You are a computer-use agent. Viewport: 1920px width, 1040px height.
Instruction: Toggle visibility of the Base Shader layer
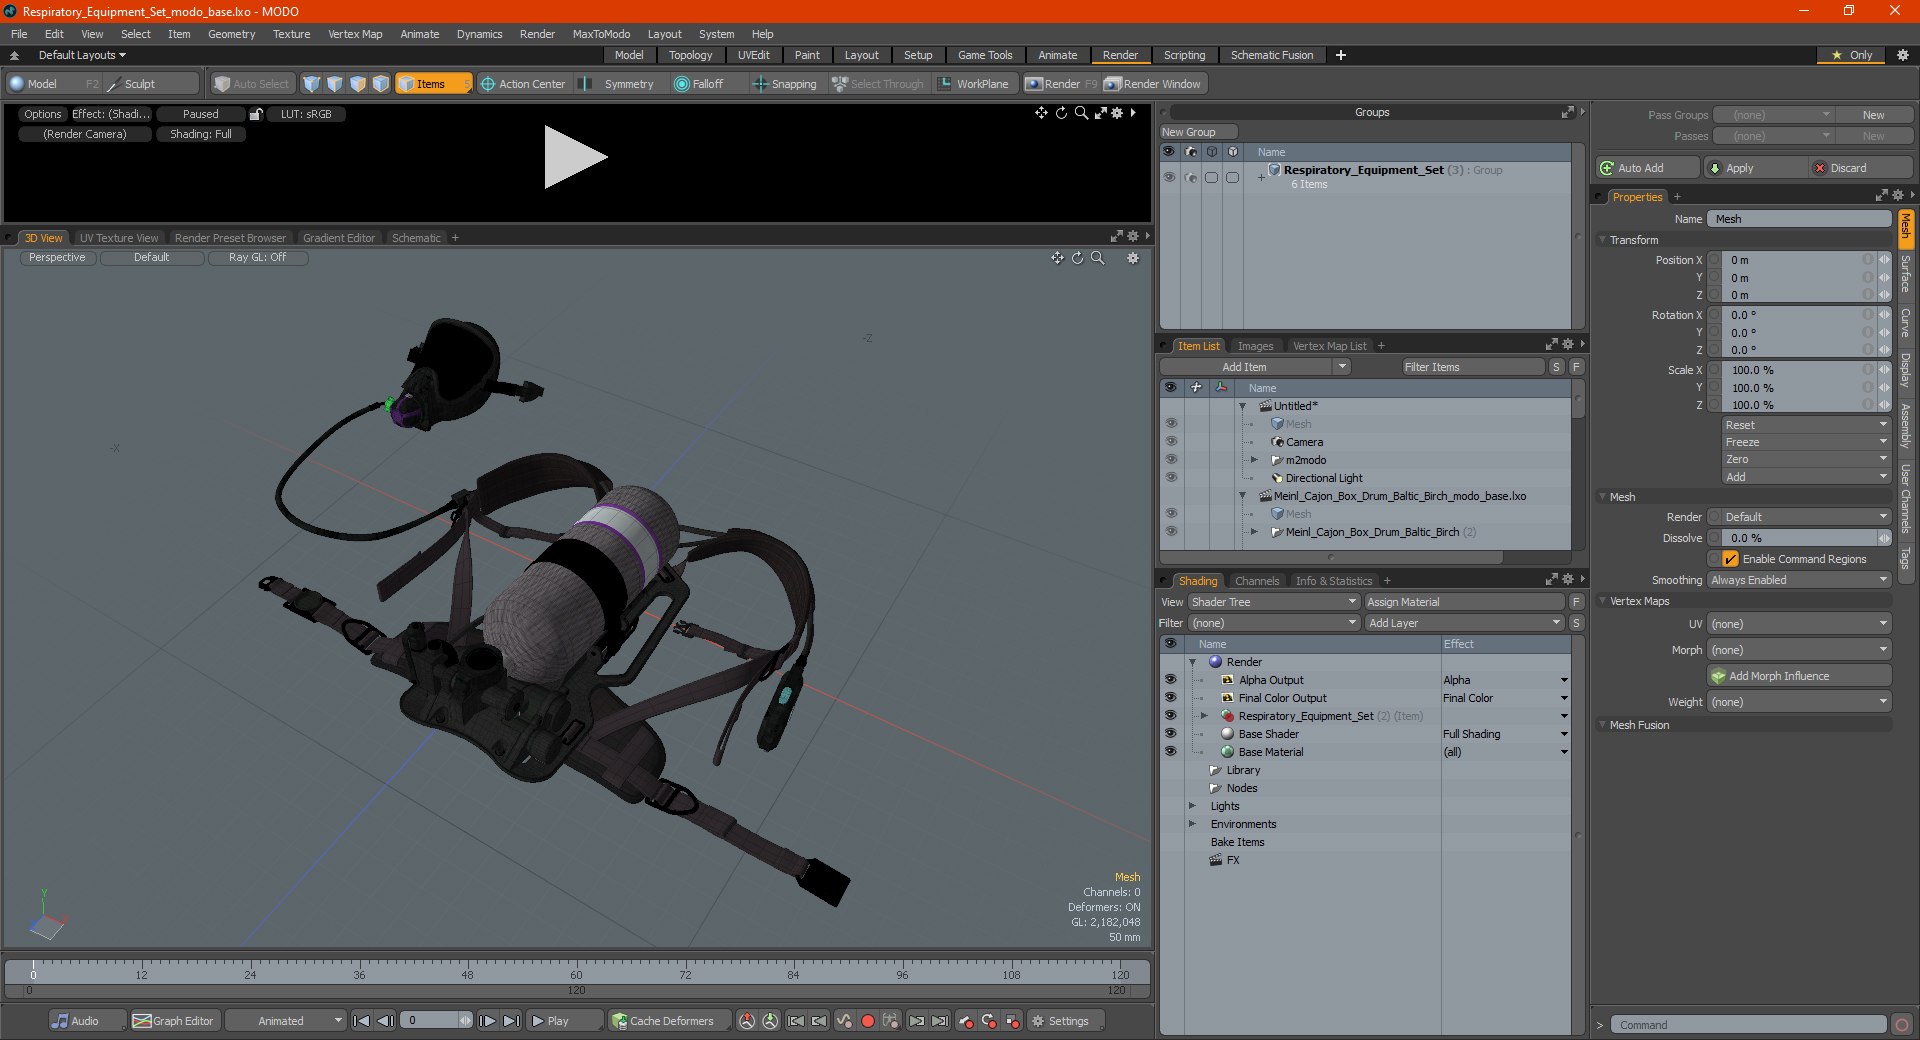pos(1170,734)
